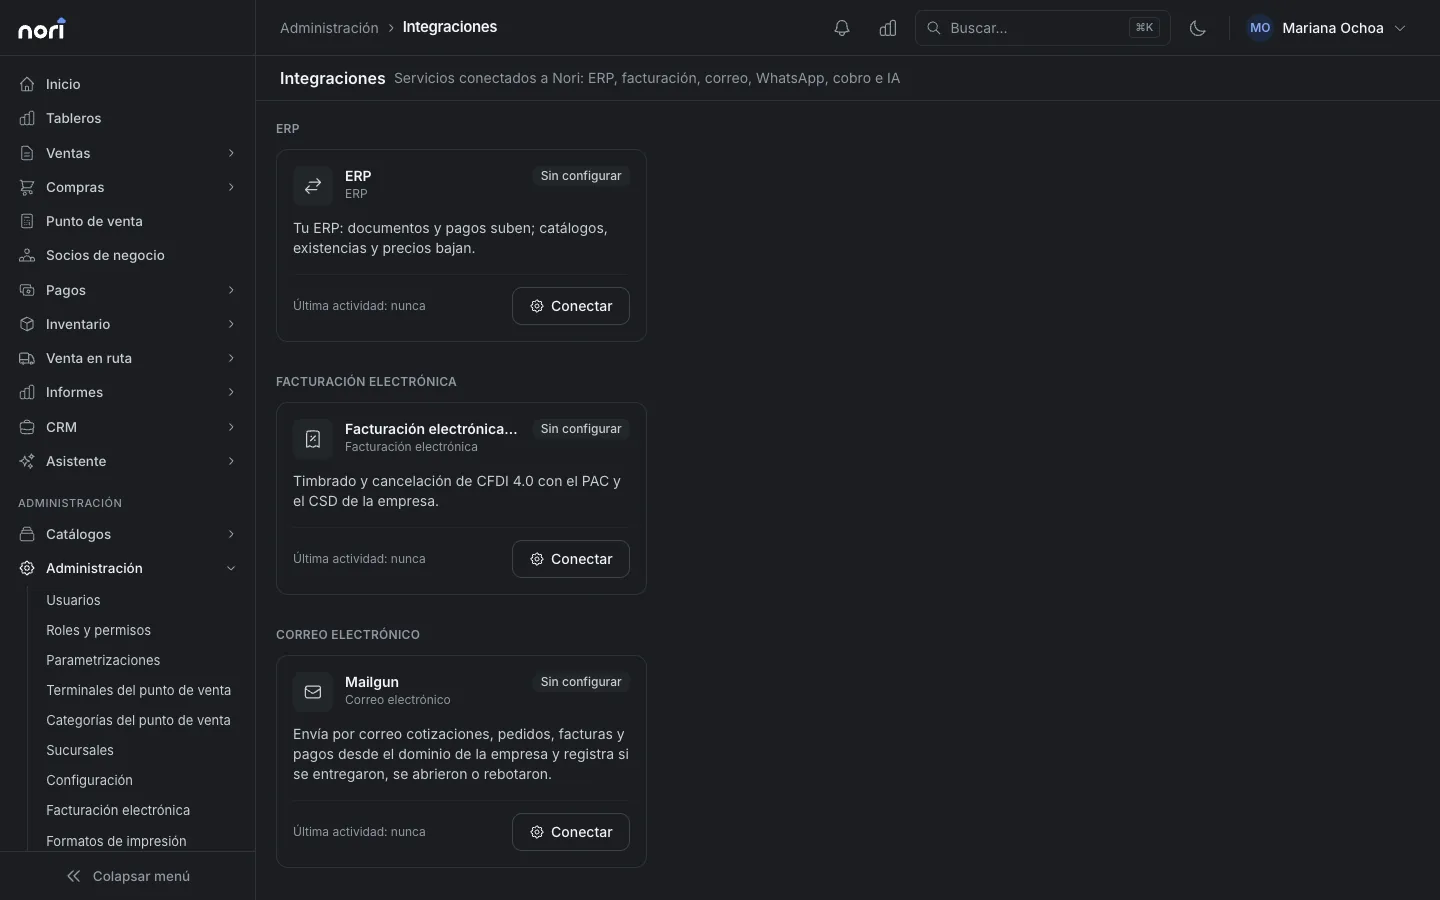The width and height of the screenshot is (1440, 900).
Task: Click 'Última actividad: nunca' on ERP card
Action: [x=359, y=306]
